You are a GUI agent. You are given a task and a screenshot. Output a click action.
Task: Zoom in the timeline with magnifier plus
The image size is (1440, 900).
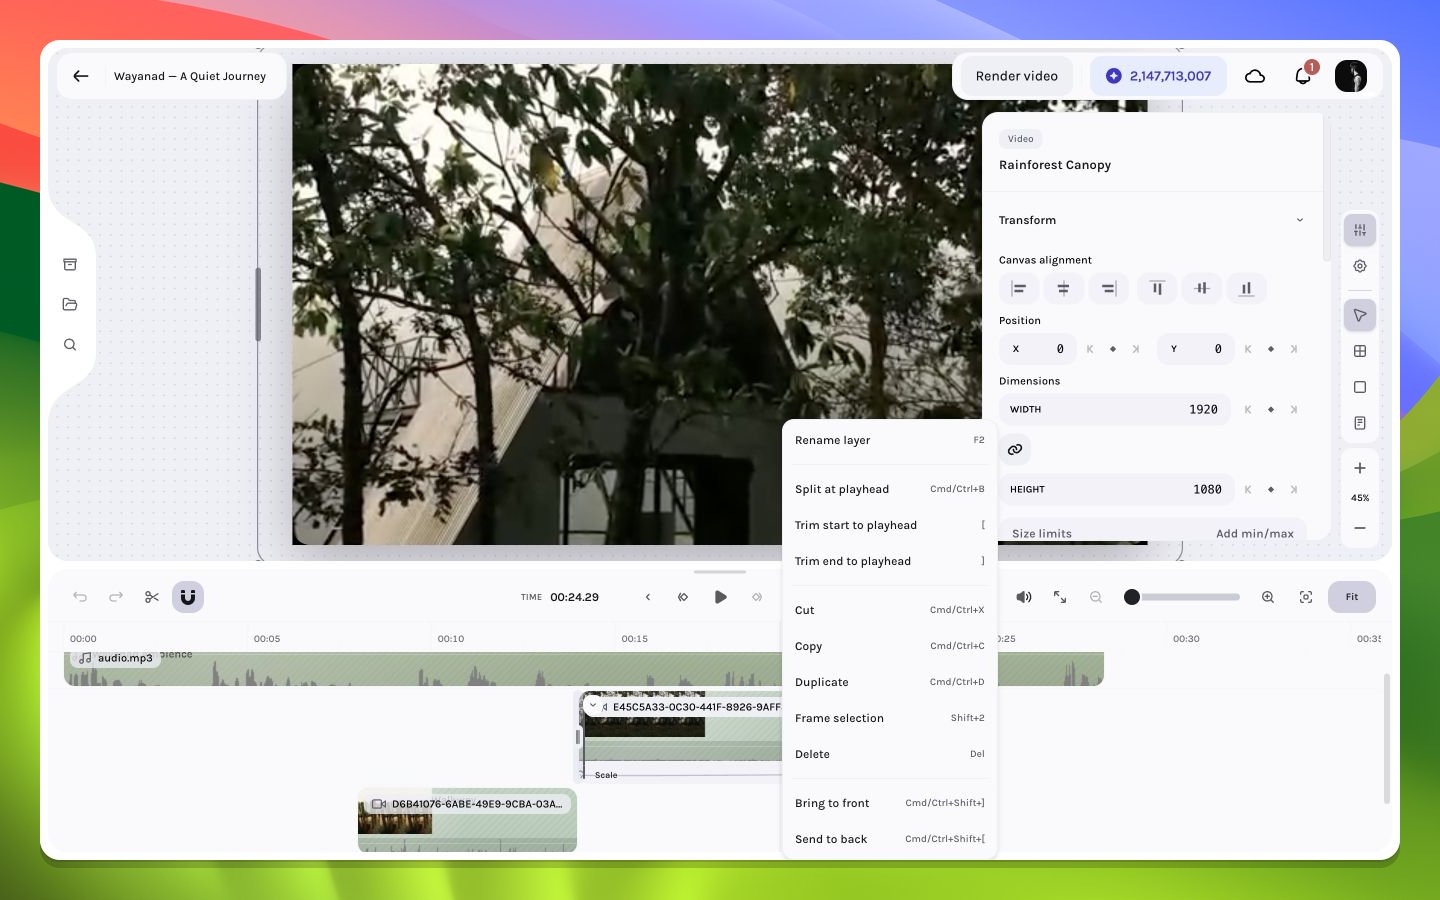pyautogui.click(x=1268, y=597)
